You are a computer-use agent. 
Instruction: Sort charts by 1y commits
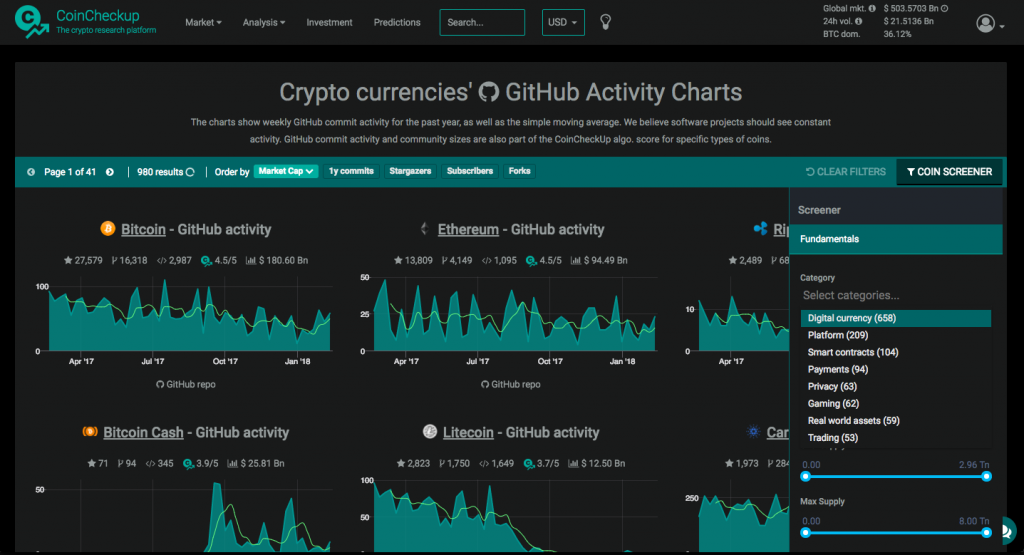(351, 171)
